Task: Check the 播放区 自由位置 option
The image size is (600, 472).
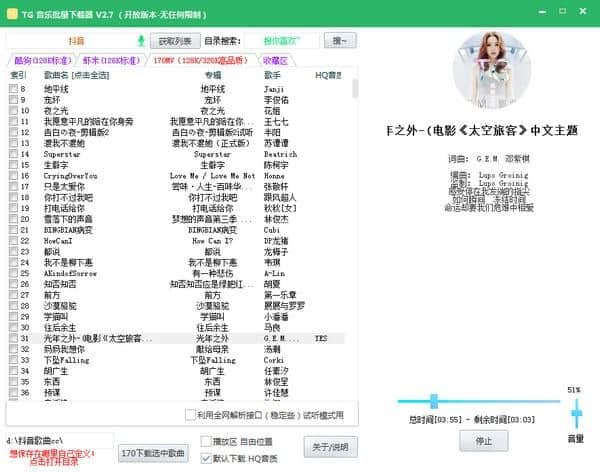Action: tap(207, 441)
